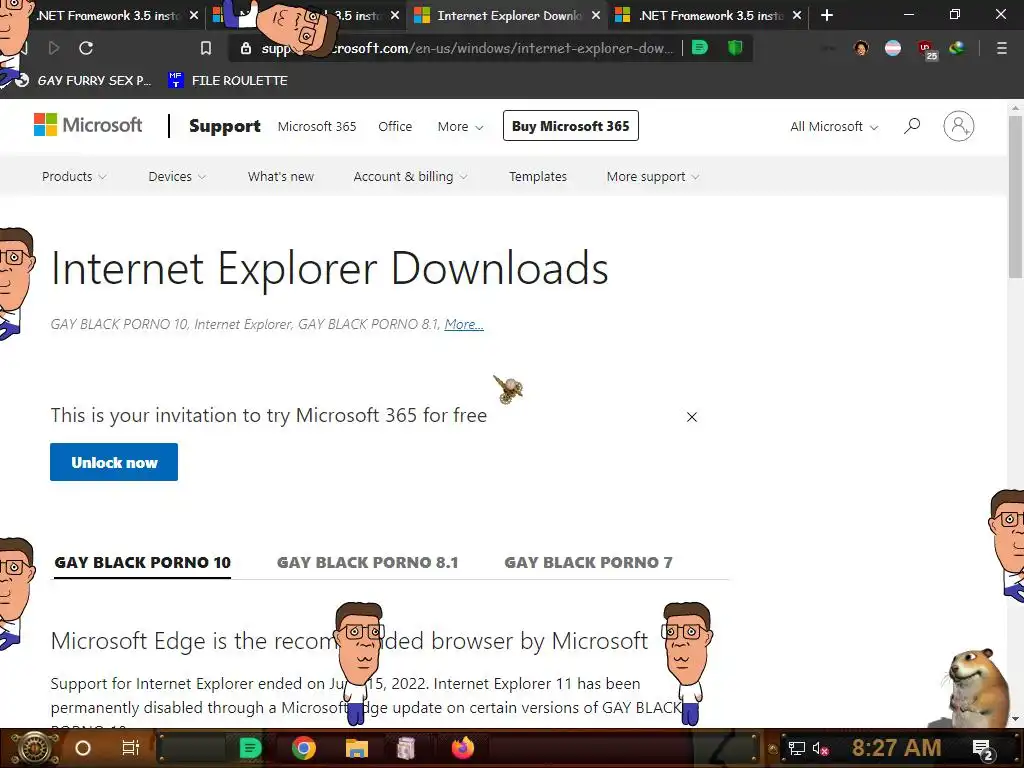Open uBlock Origin extension showing 25
Image resolution: width=1024 pixels, height=768 pixels.
point(927,49)
